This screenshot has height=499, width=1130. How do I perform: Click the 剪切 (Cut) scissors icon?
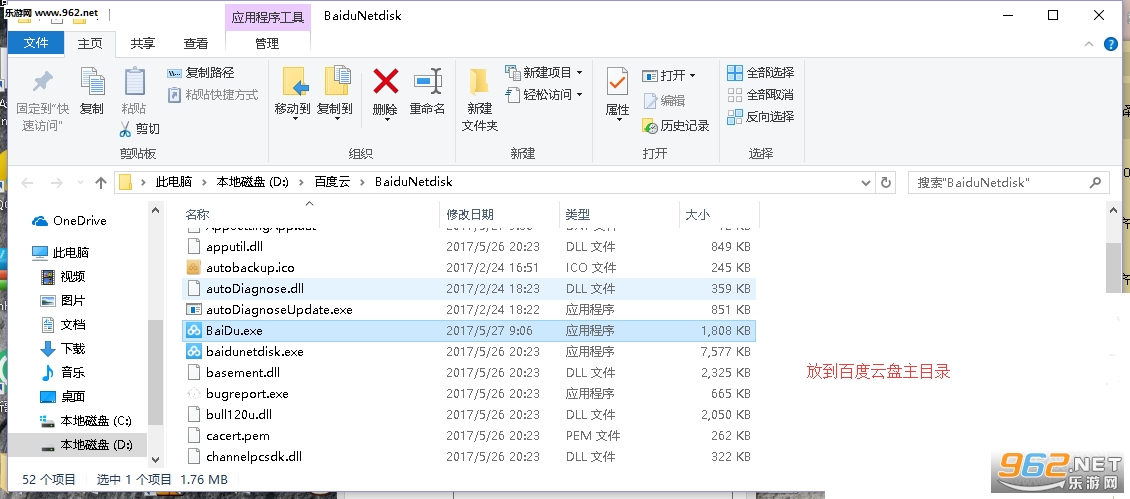tap(125, 129)
